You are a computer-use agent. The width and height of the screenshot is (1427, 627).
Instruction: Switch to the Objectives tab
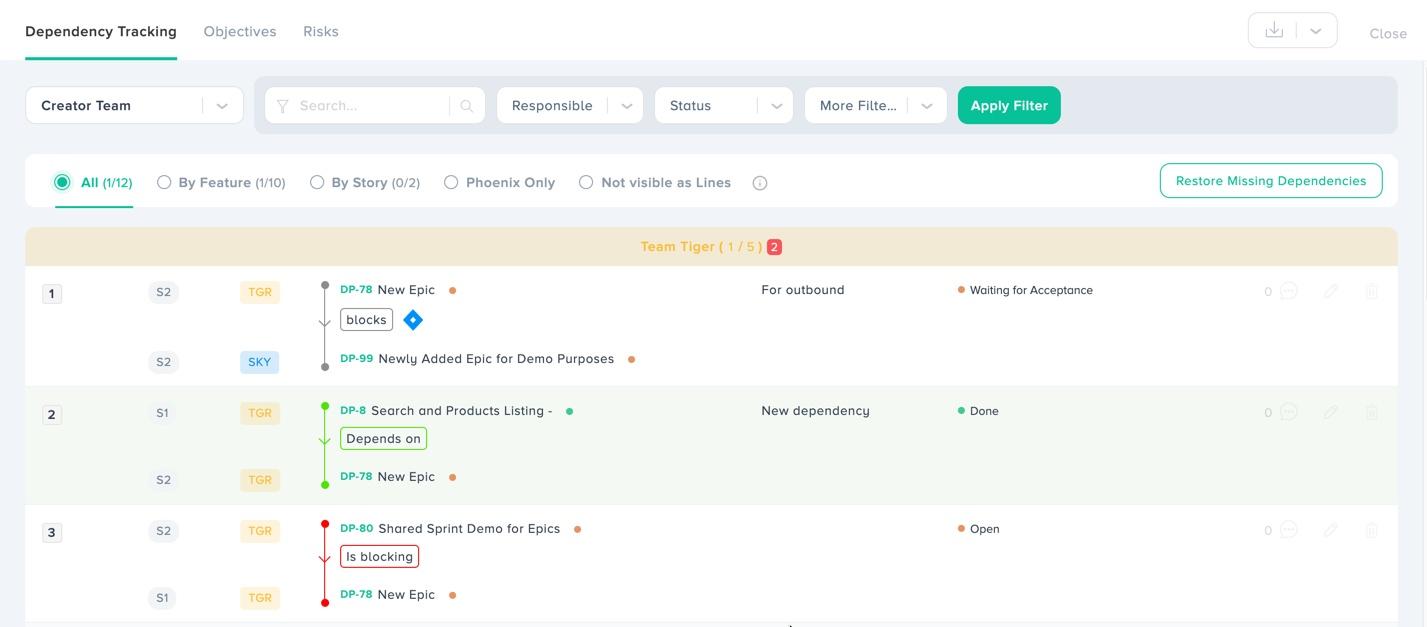coord(240,32)
